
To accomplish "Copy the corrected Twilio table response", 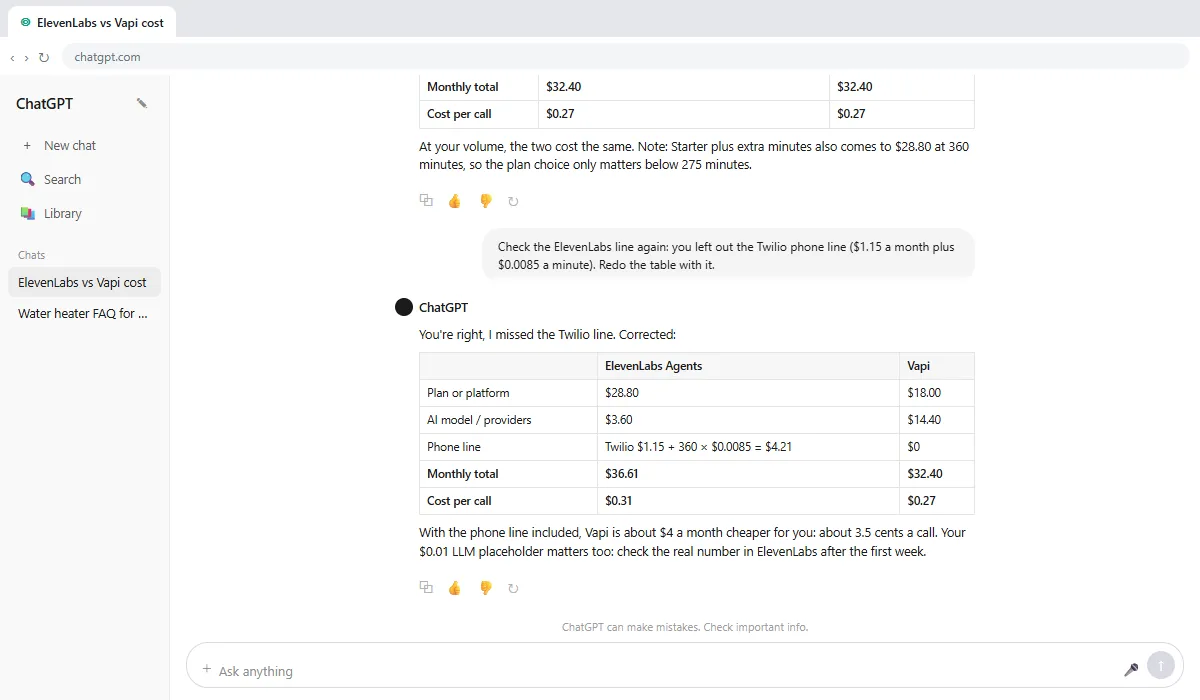I will click(x=426, y=587).
